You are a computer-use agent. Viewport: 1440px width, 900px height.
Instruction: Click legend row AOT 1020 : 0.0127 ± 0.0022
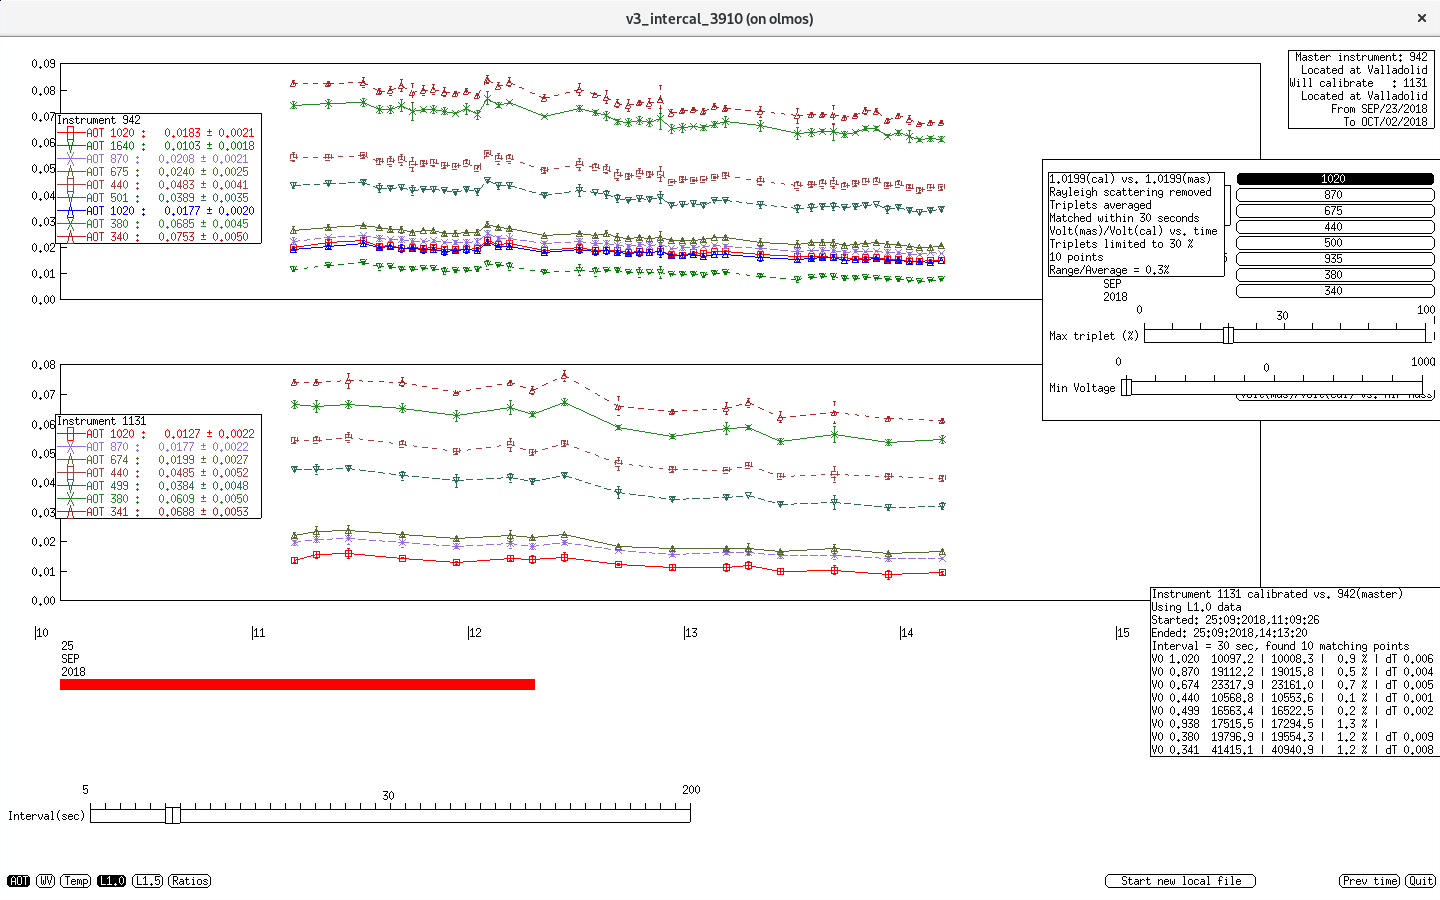158,434
